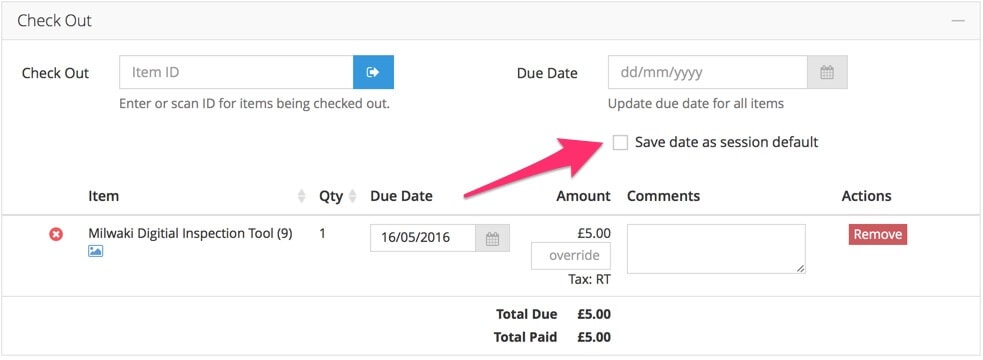Click the amount override field
Image resolution: width=983 pixels, height=360 pixels.
click(570, 255)
